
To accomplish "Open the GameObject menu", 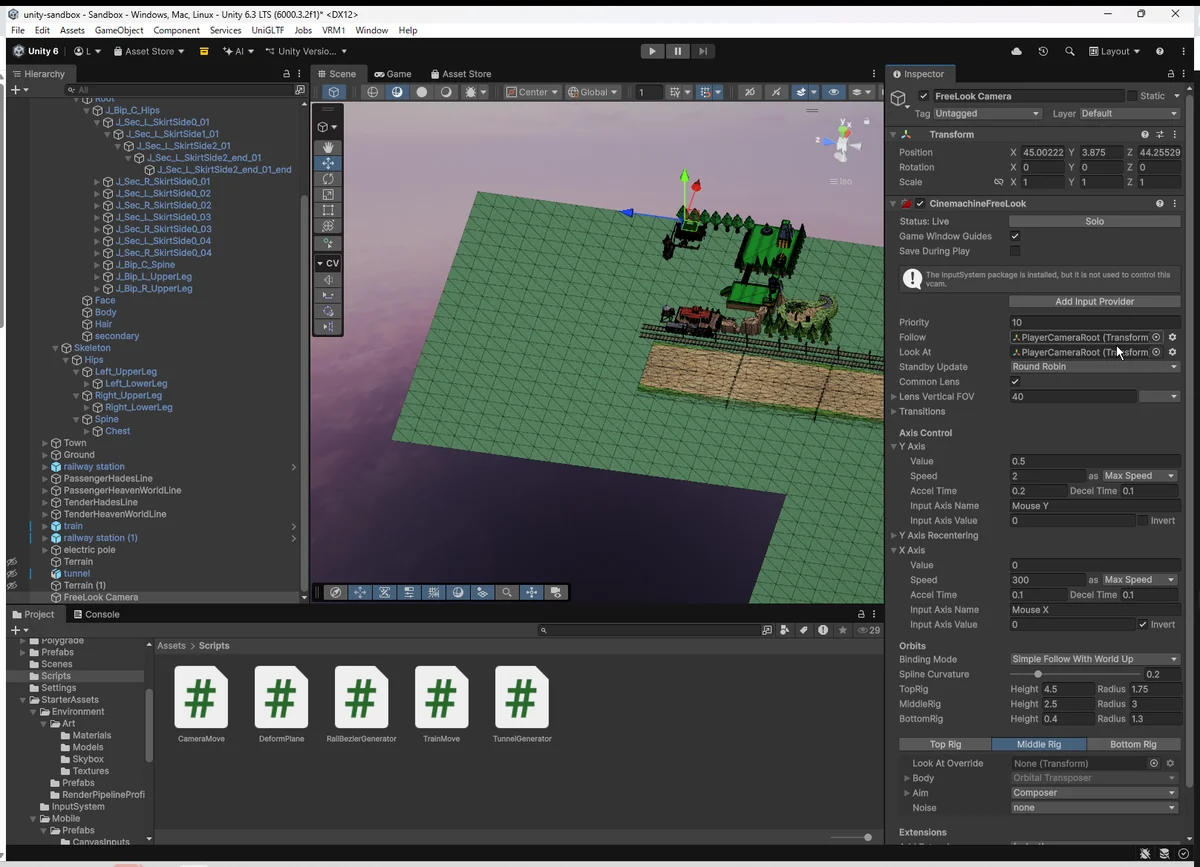I will (x=118, y=30).
